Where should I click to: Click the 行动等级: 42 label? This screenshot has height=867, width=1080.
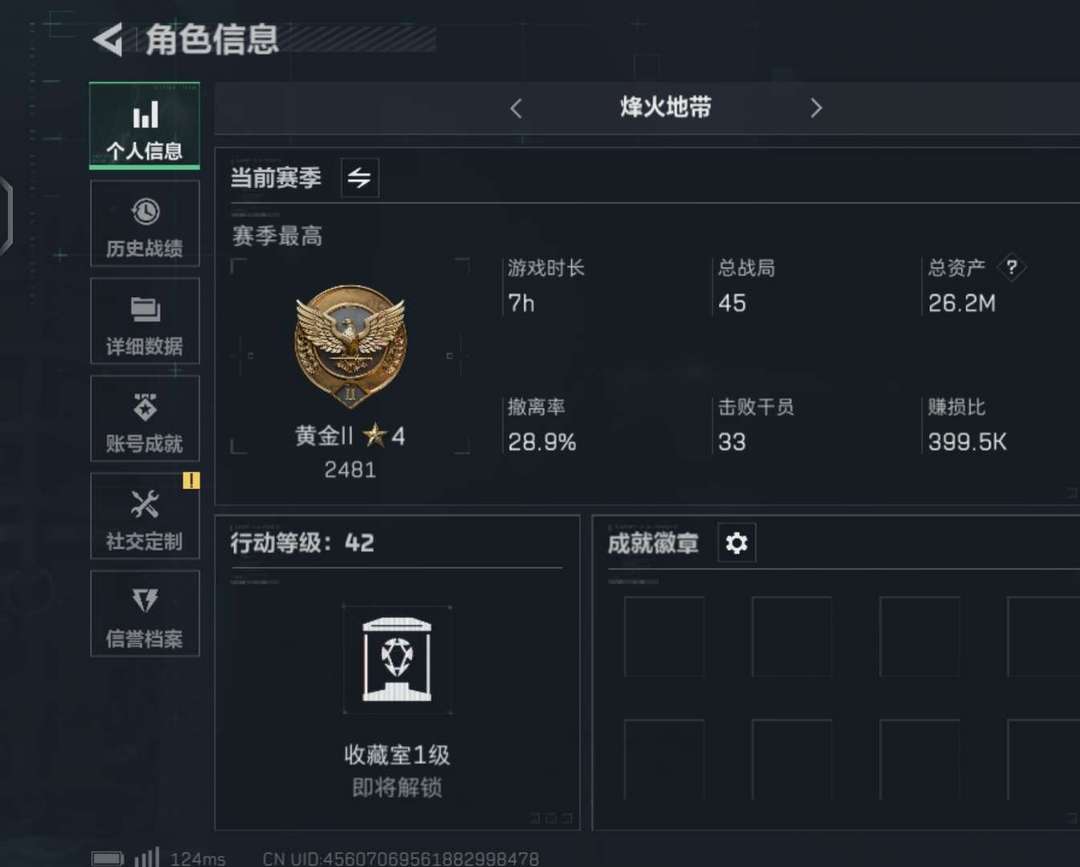click(x=302, y=543)
